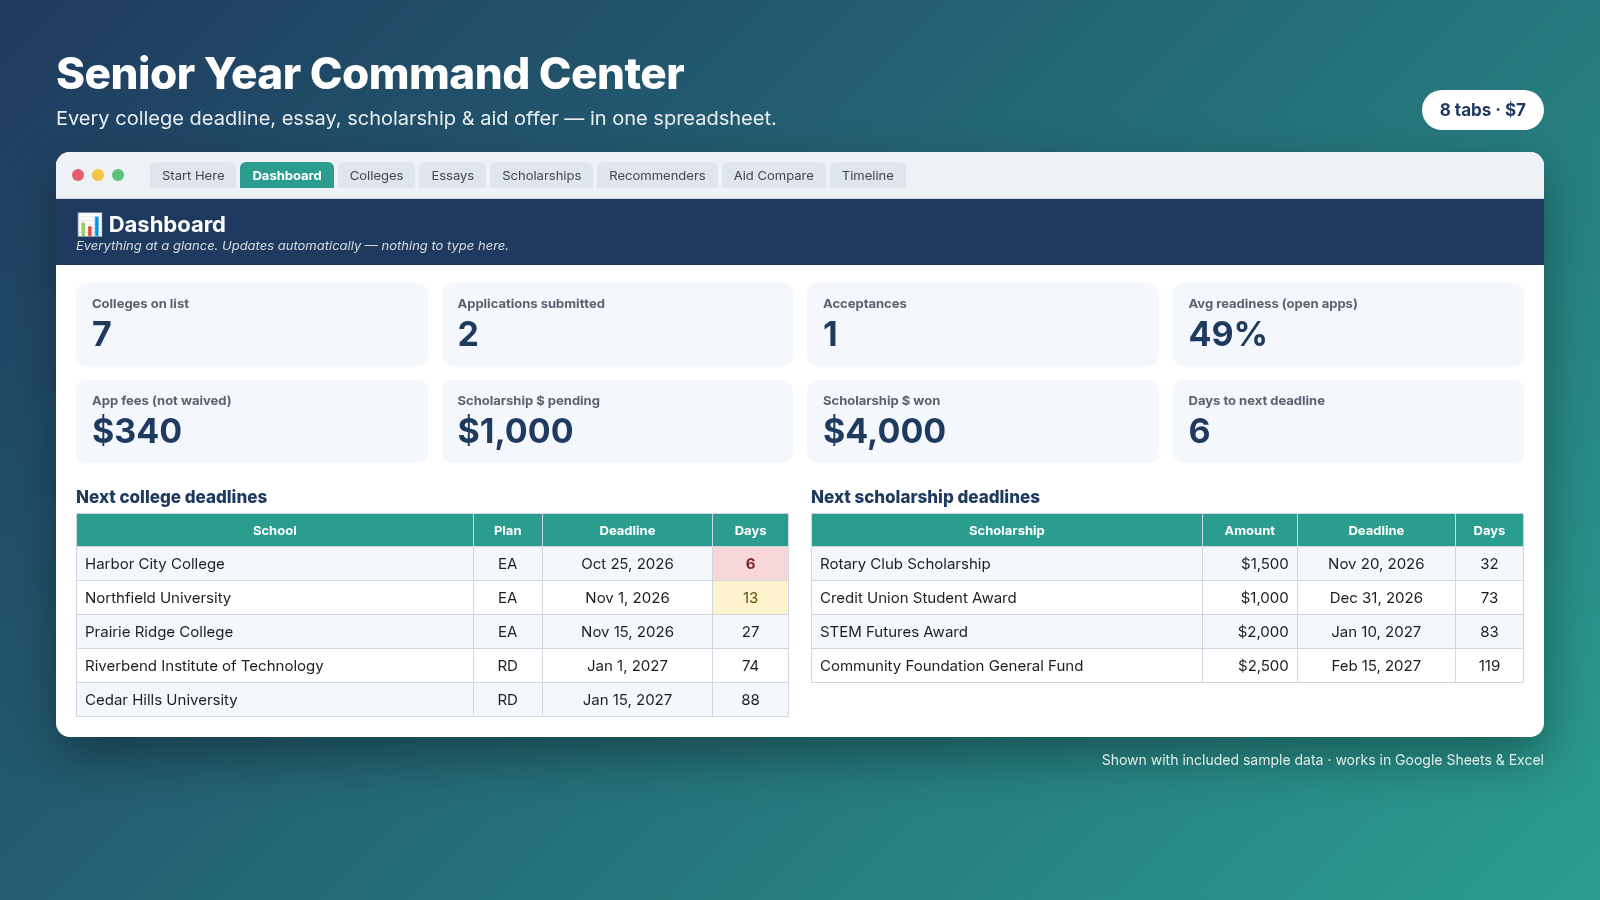1600x900 pixels.
Task: Open the Essays tab
Action: tap(453, 175)
